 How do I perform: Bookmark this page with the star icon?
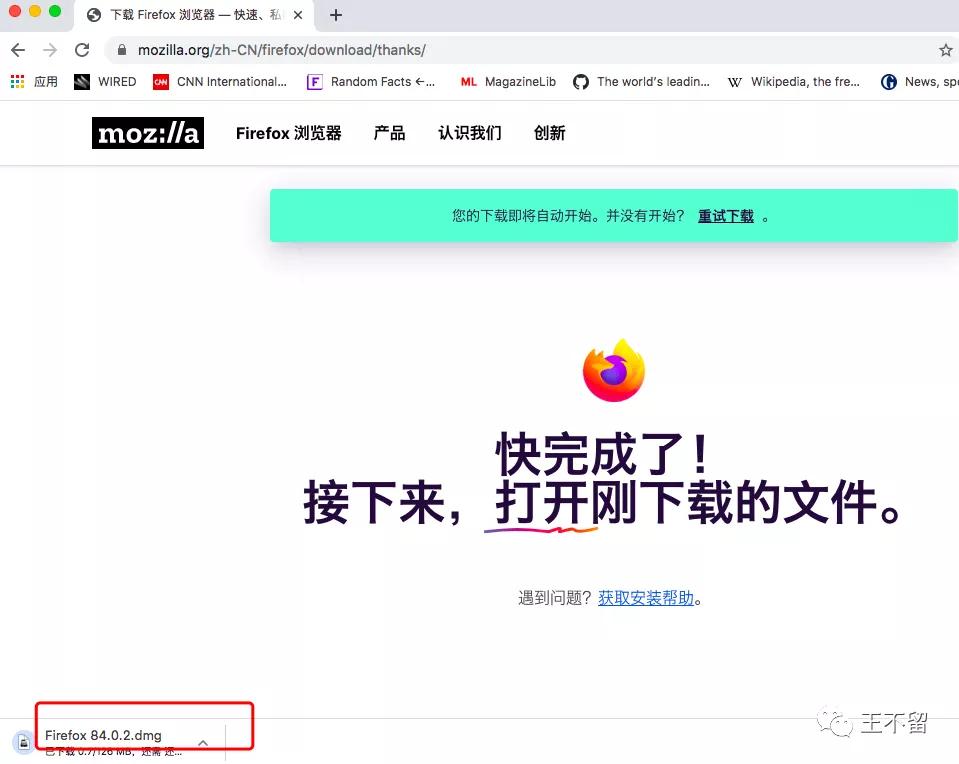(x=946, y=50)
